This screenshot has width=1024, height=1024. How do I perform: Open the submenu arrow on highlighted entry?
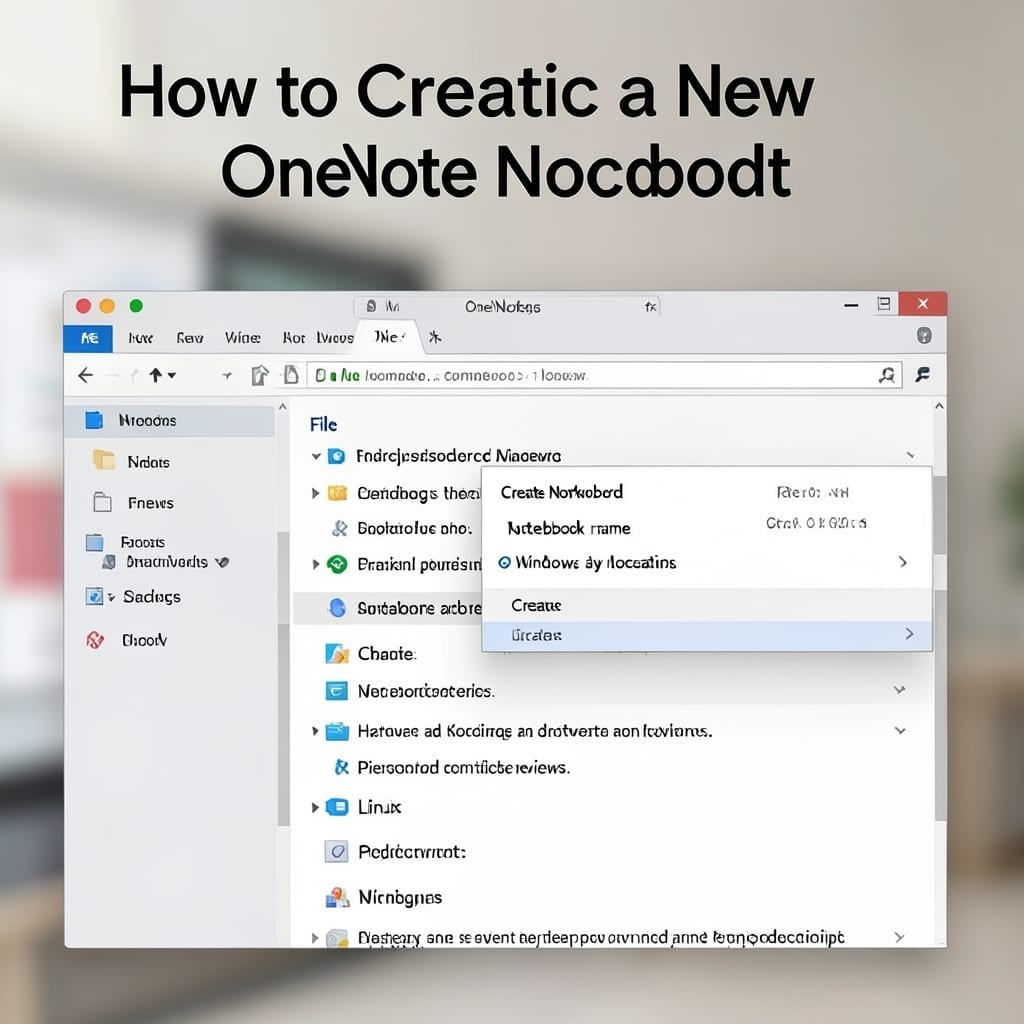pos(909,633)
